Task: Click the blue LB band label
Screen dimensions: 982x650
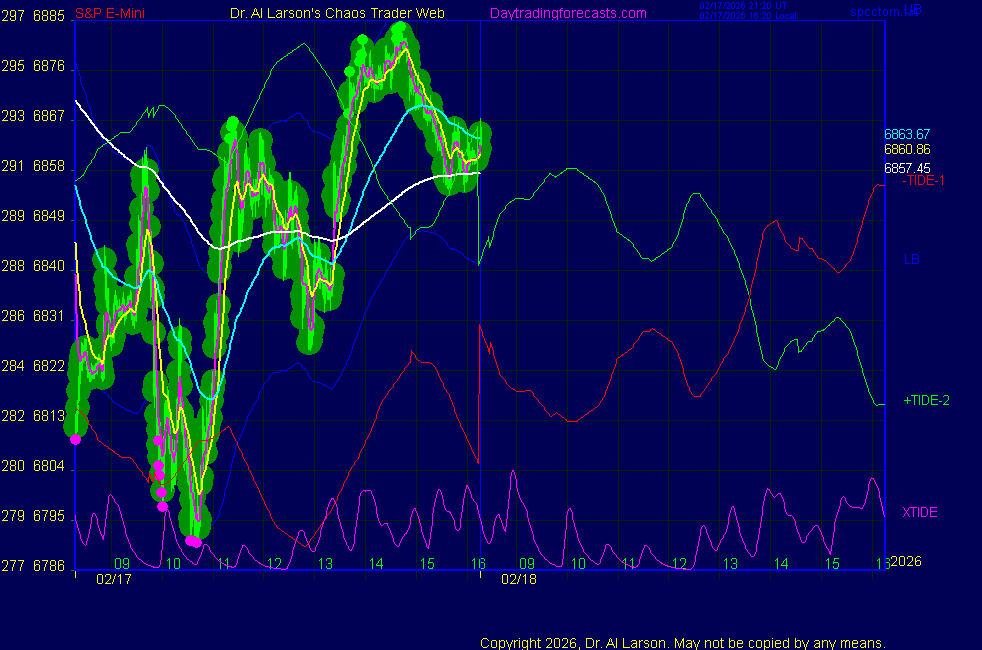Action: click(x=912, y=259)
